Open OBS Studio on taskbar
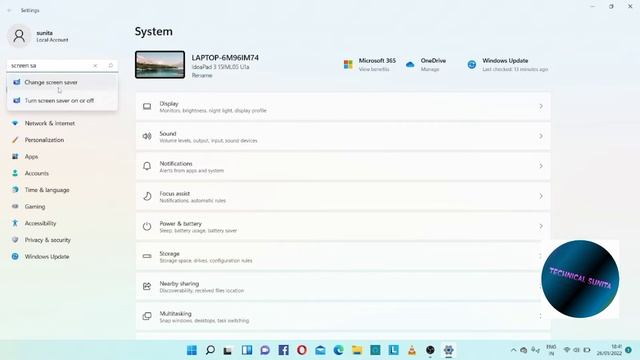 click(x=430, y=350)
